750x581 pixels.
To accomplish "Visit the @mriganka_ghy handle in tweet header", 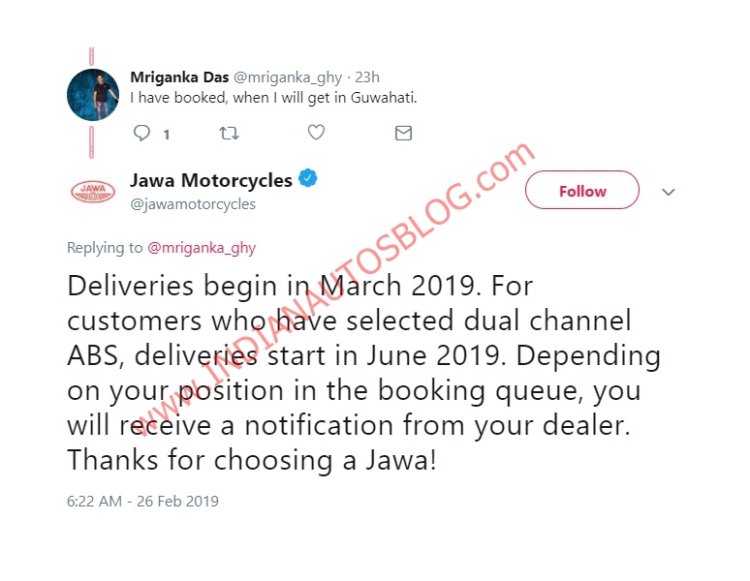I will tap(287, 77).
